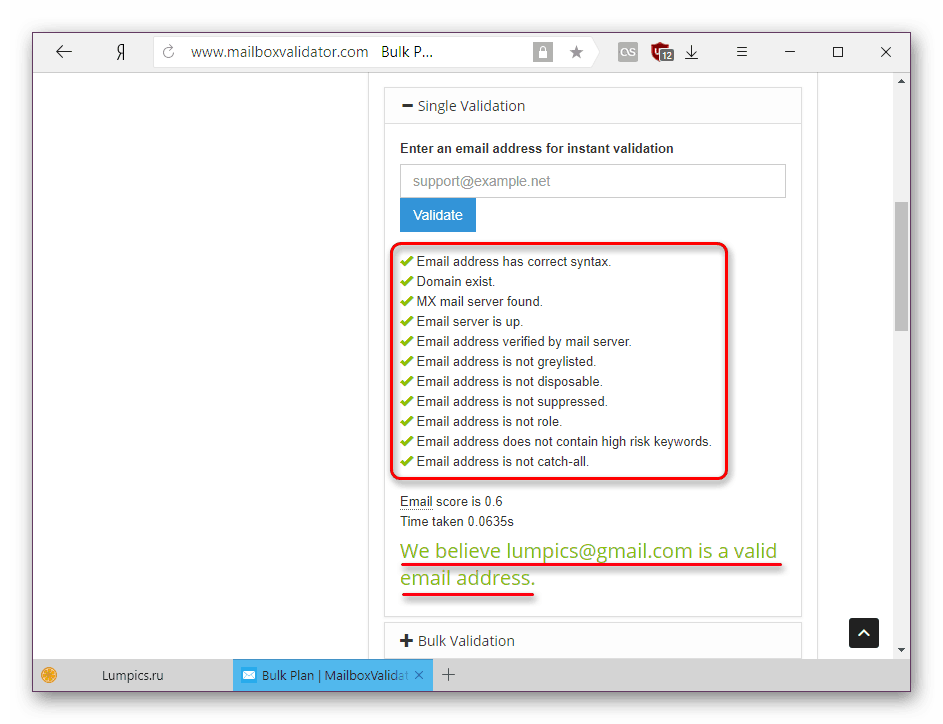Screen dimensions: 943x724
Task: Open the downloads arrow icon
Action: pyautogui.click(x=692, y=52)
